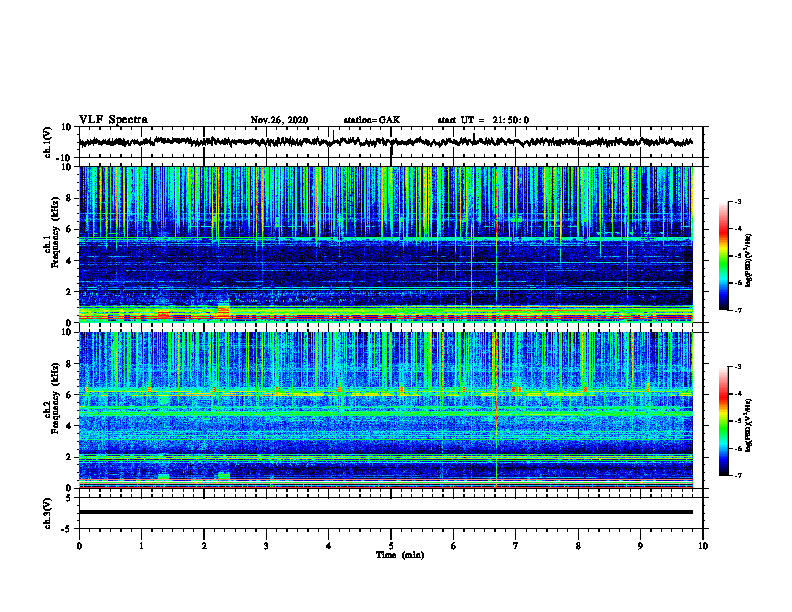Click the "station=GAK" header label
The height and width of the screenshot is (612, 792).
[372, 120]
